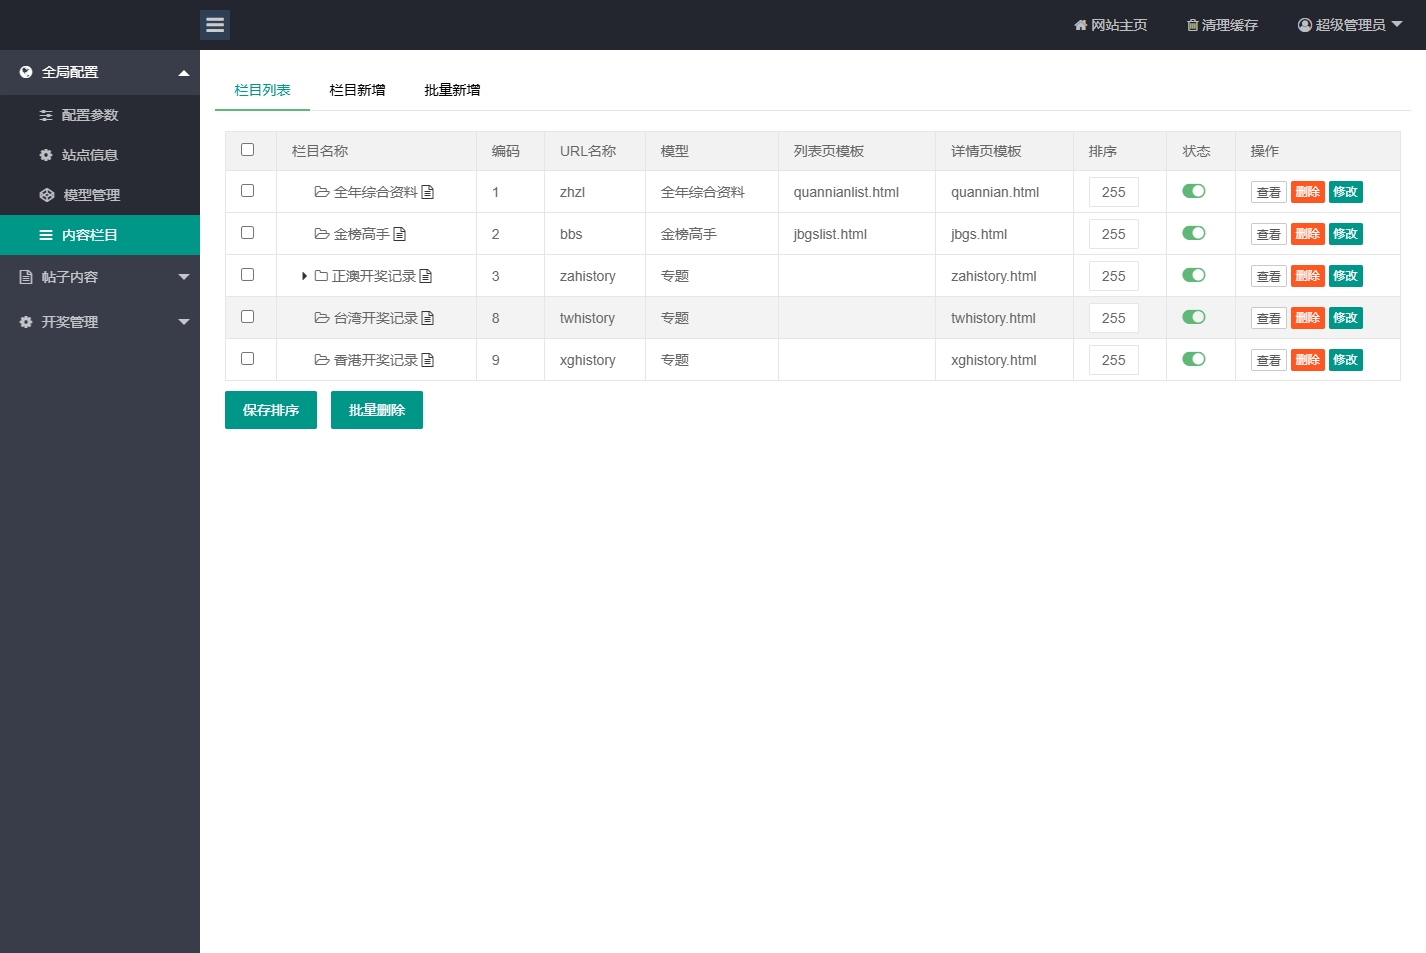This screenshot has width=1426, height=953.
Task: Toggle the status switch for 正澳开奖记录
Action: tap(1194, 275)
